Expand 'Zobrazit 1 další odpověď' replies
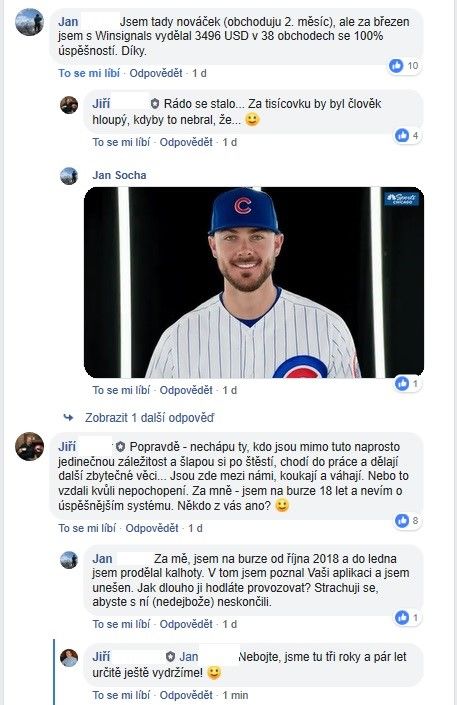The image size is (457, 705). click(149, 418)
